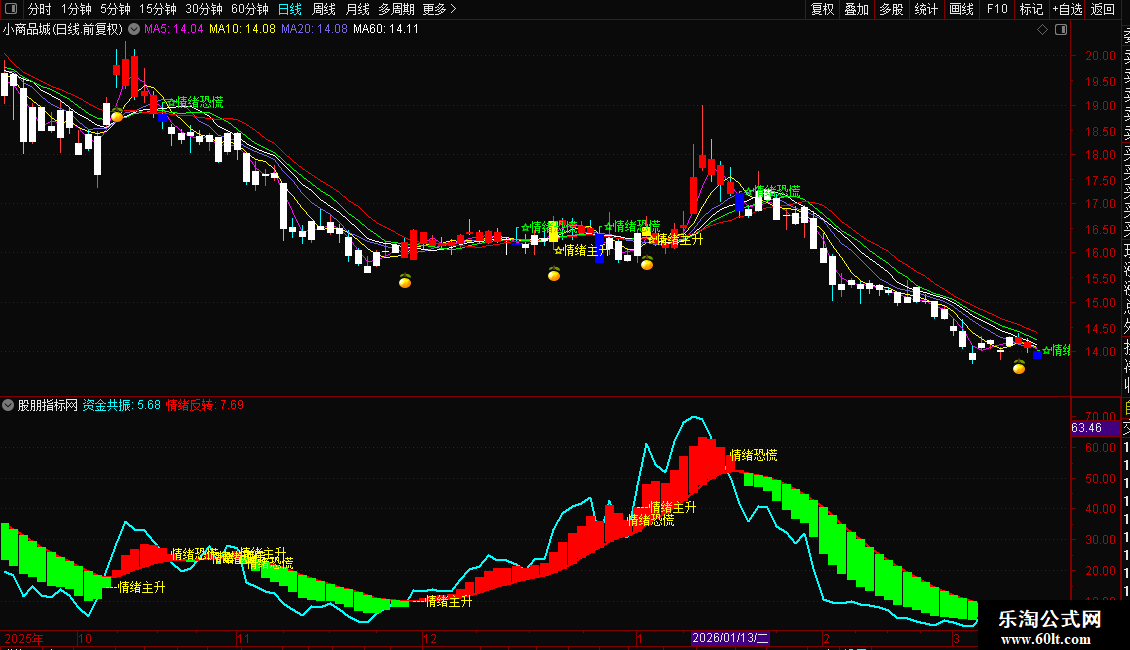Image resolution: width=1130 pixels, height=650 pixels.
Task: Click the 资金共振: 5.68 indicator value
Action: pyautogui.click(x=121, y=405)
